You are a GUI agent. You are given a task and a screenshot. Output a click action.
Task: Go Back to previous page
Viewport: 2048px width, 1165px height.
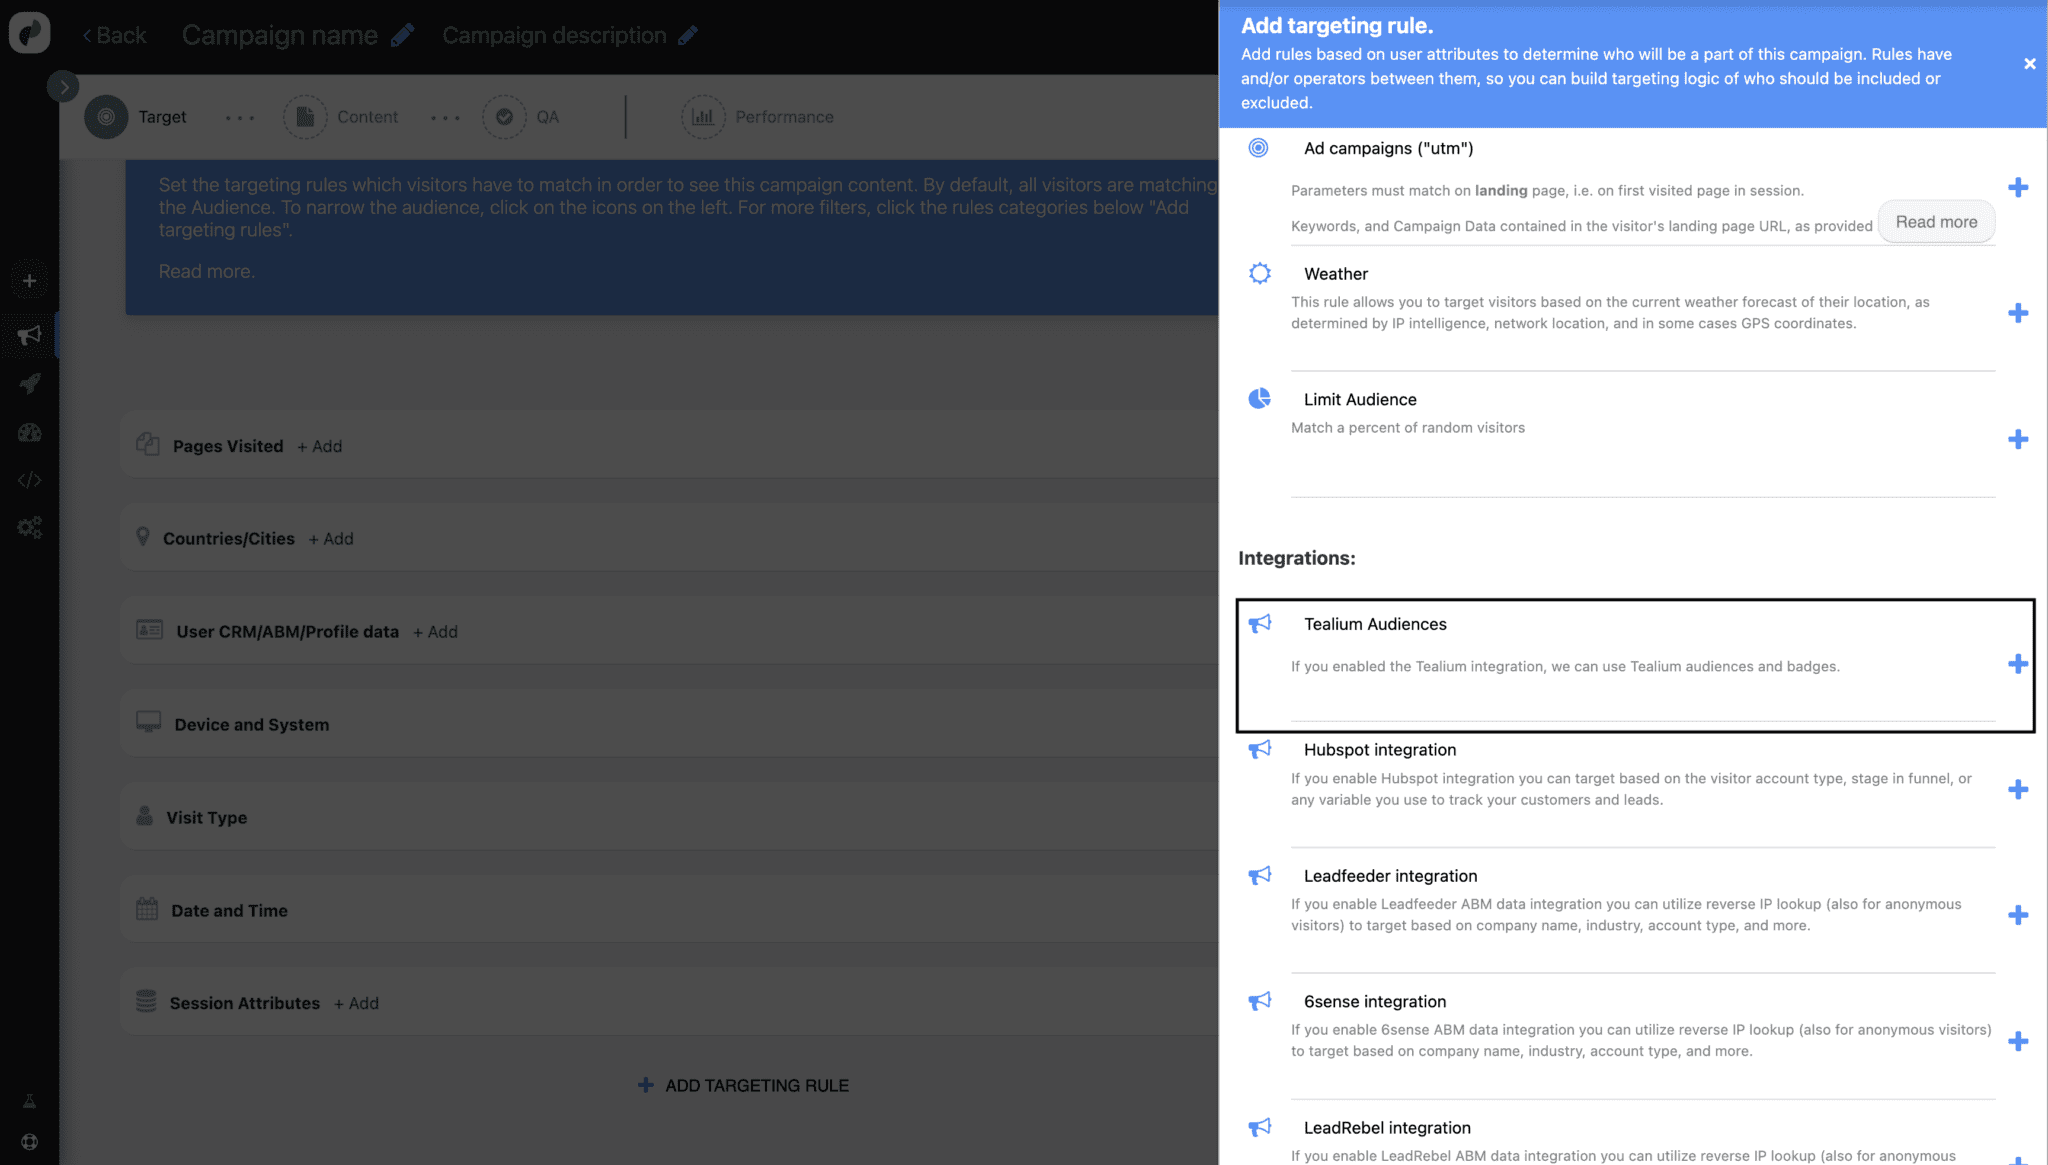(114, 36)
